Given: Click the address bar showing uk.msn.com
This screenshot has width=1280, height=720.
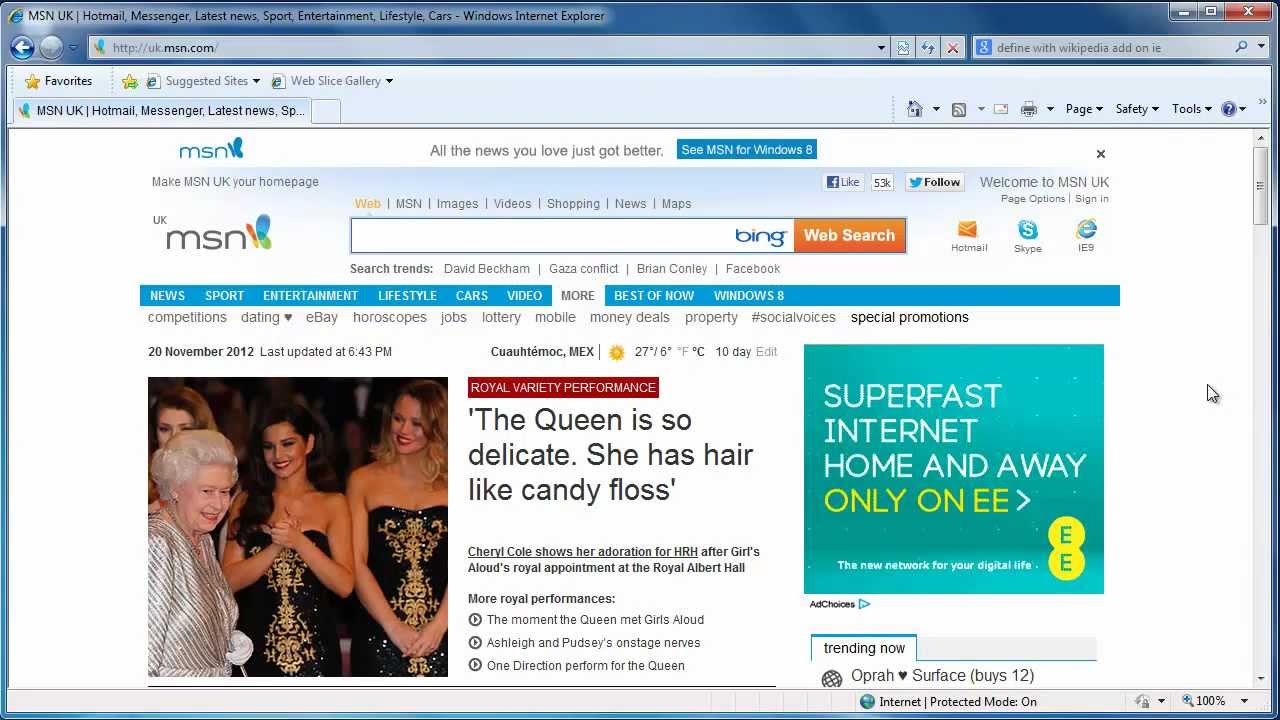Looking at the screenshot, I should 483,47.
